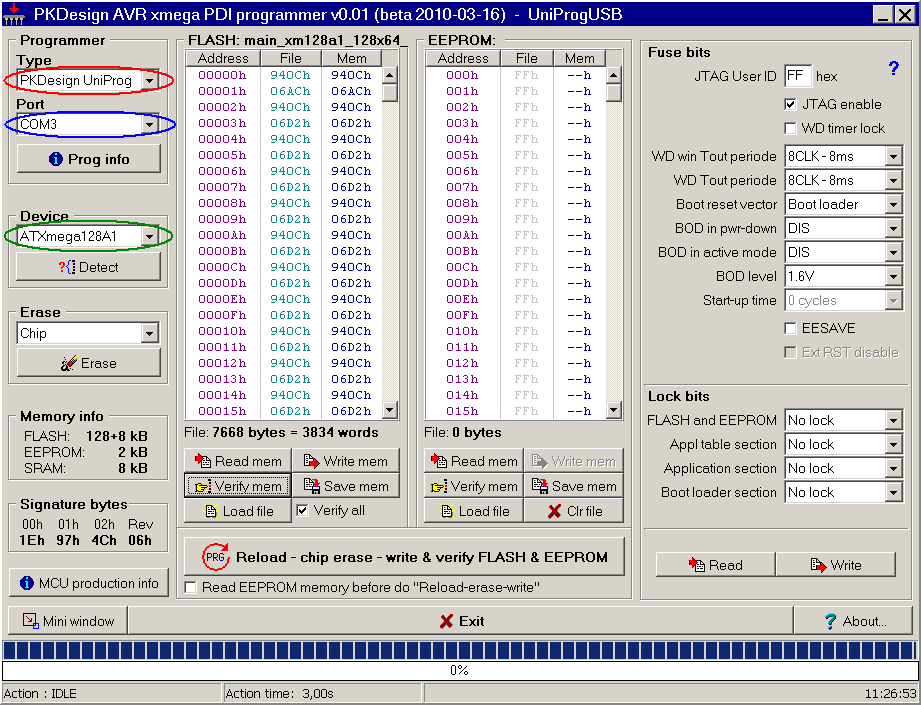The height and width of the screenshot is (705, 921).
Task: Enable the WD timer lock checkbox
Action: click(791, 128)
